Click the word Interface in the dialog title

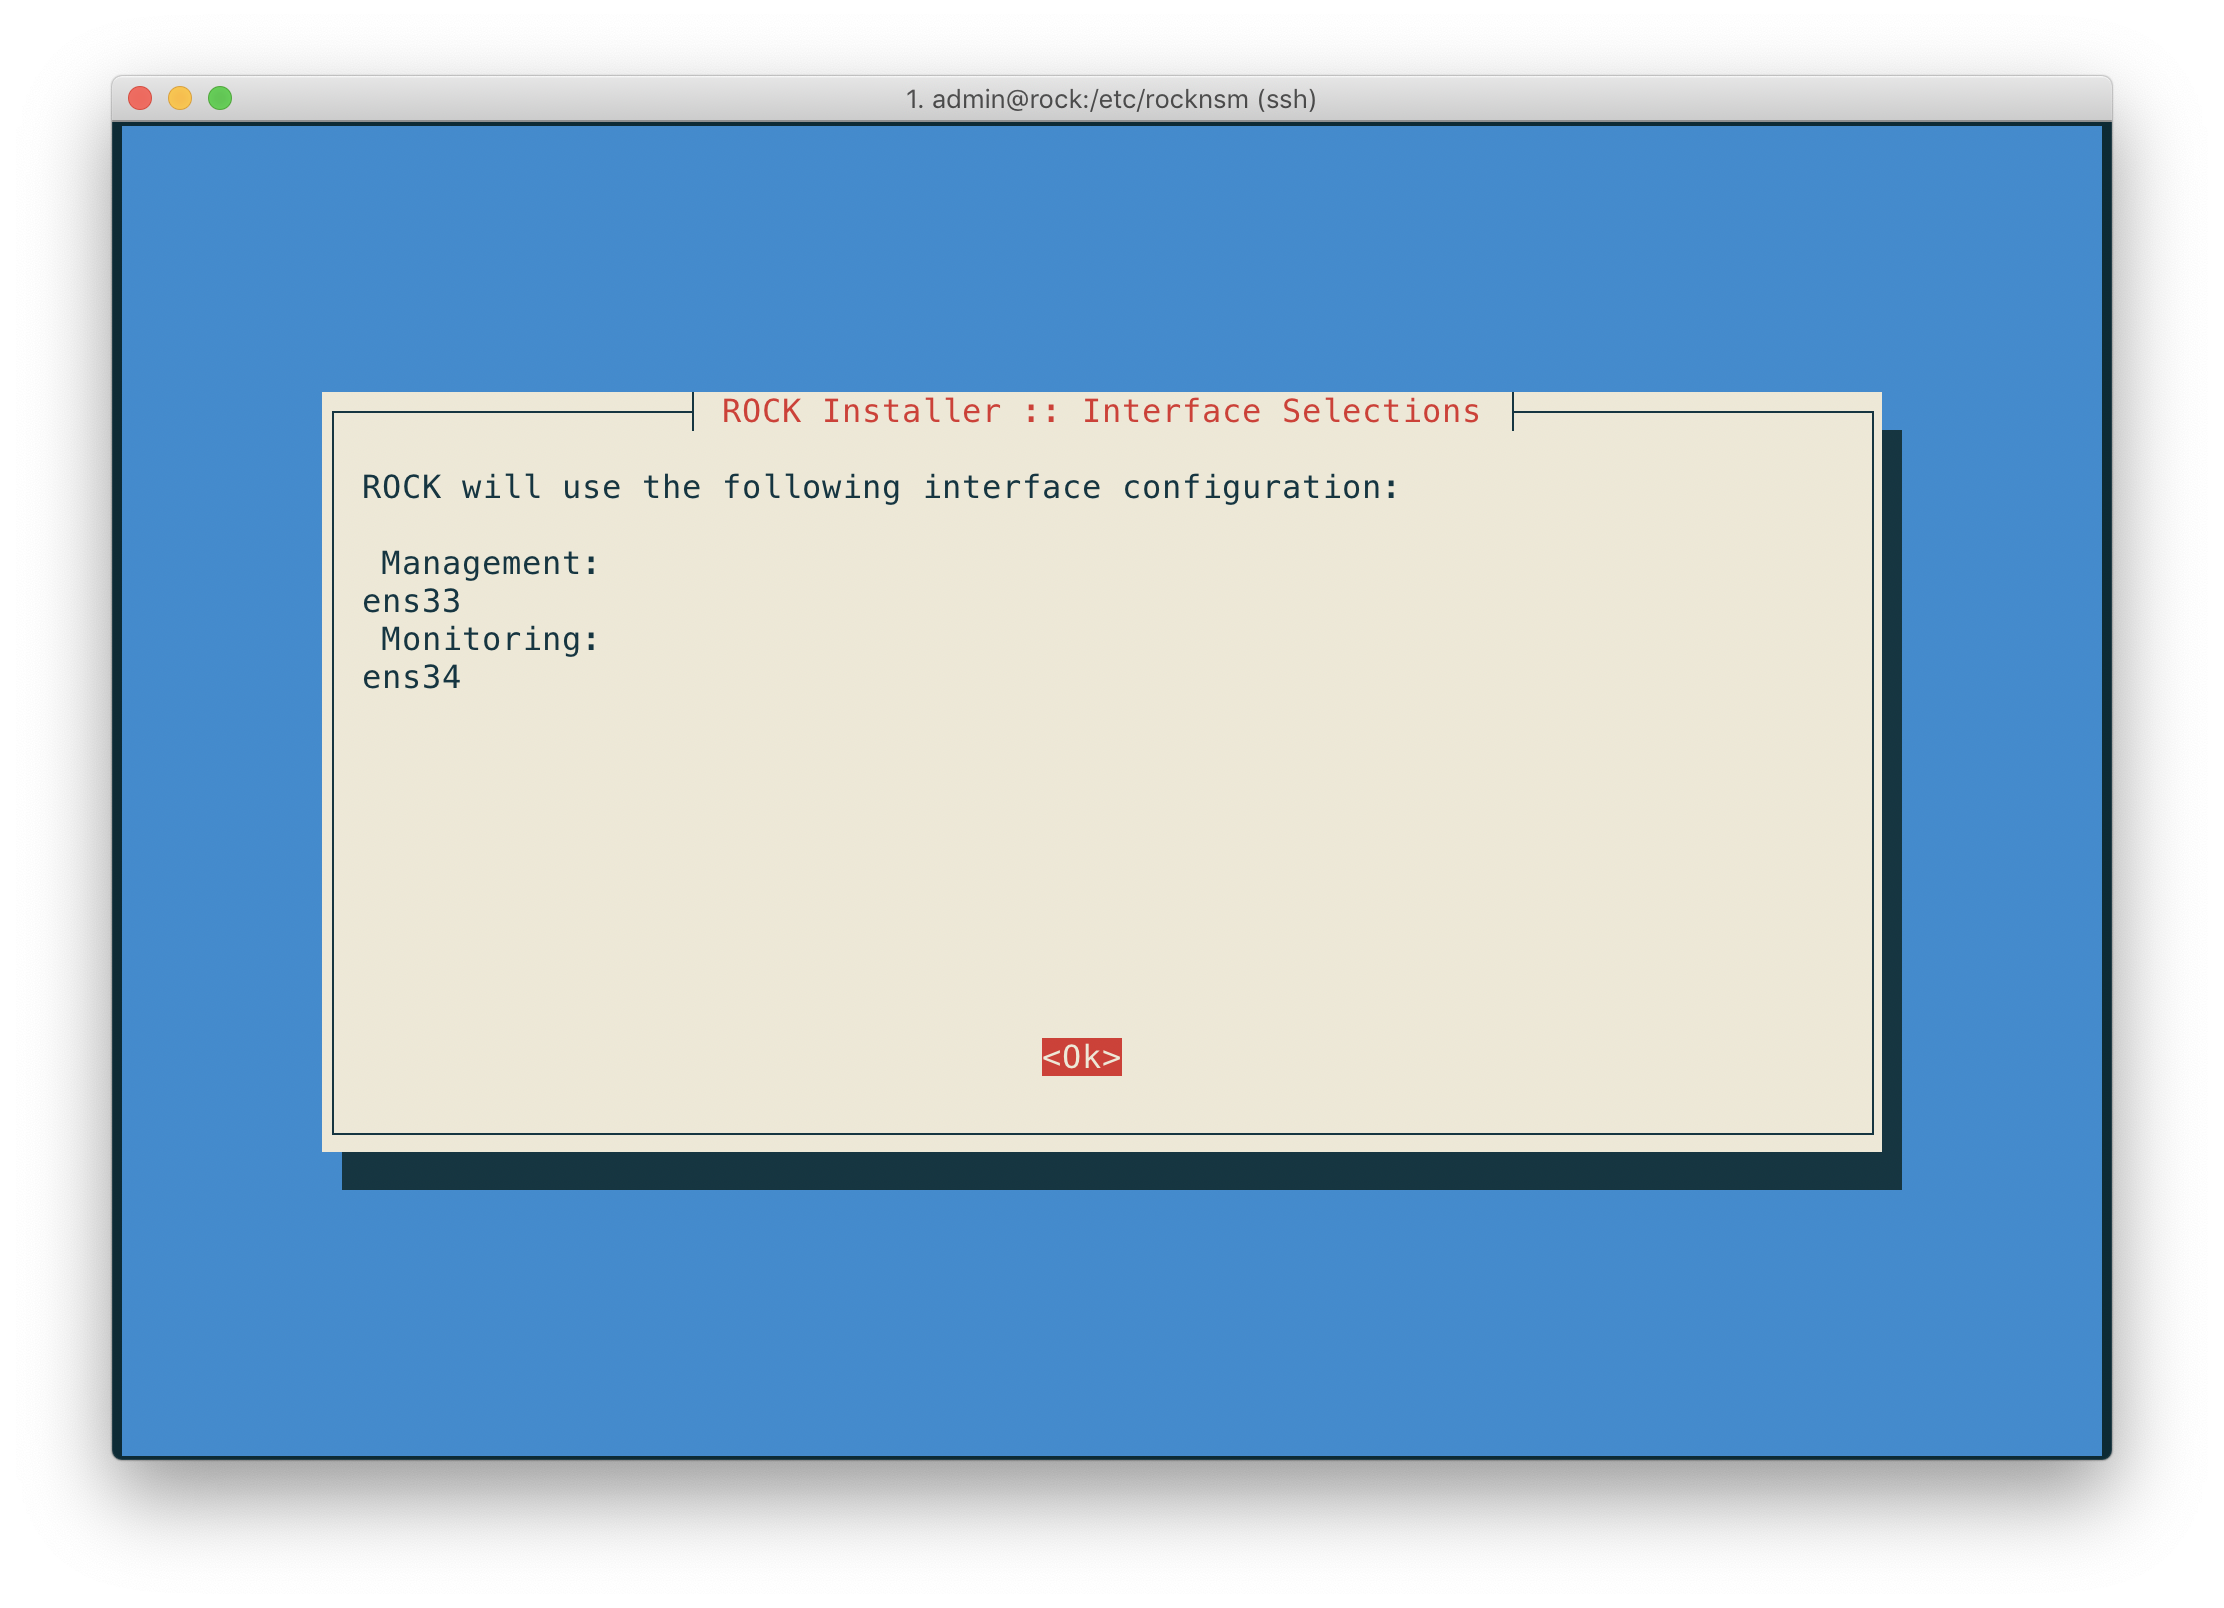(x=1171, y=411)
